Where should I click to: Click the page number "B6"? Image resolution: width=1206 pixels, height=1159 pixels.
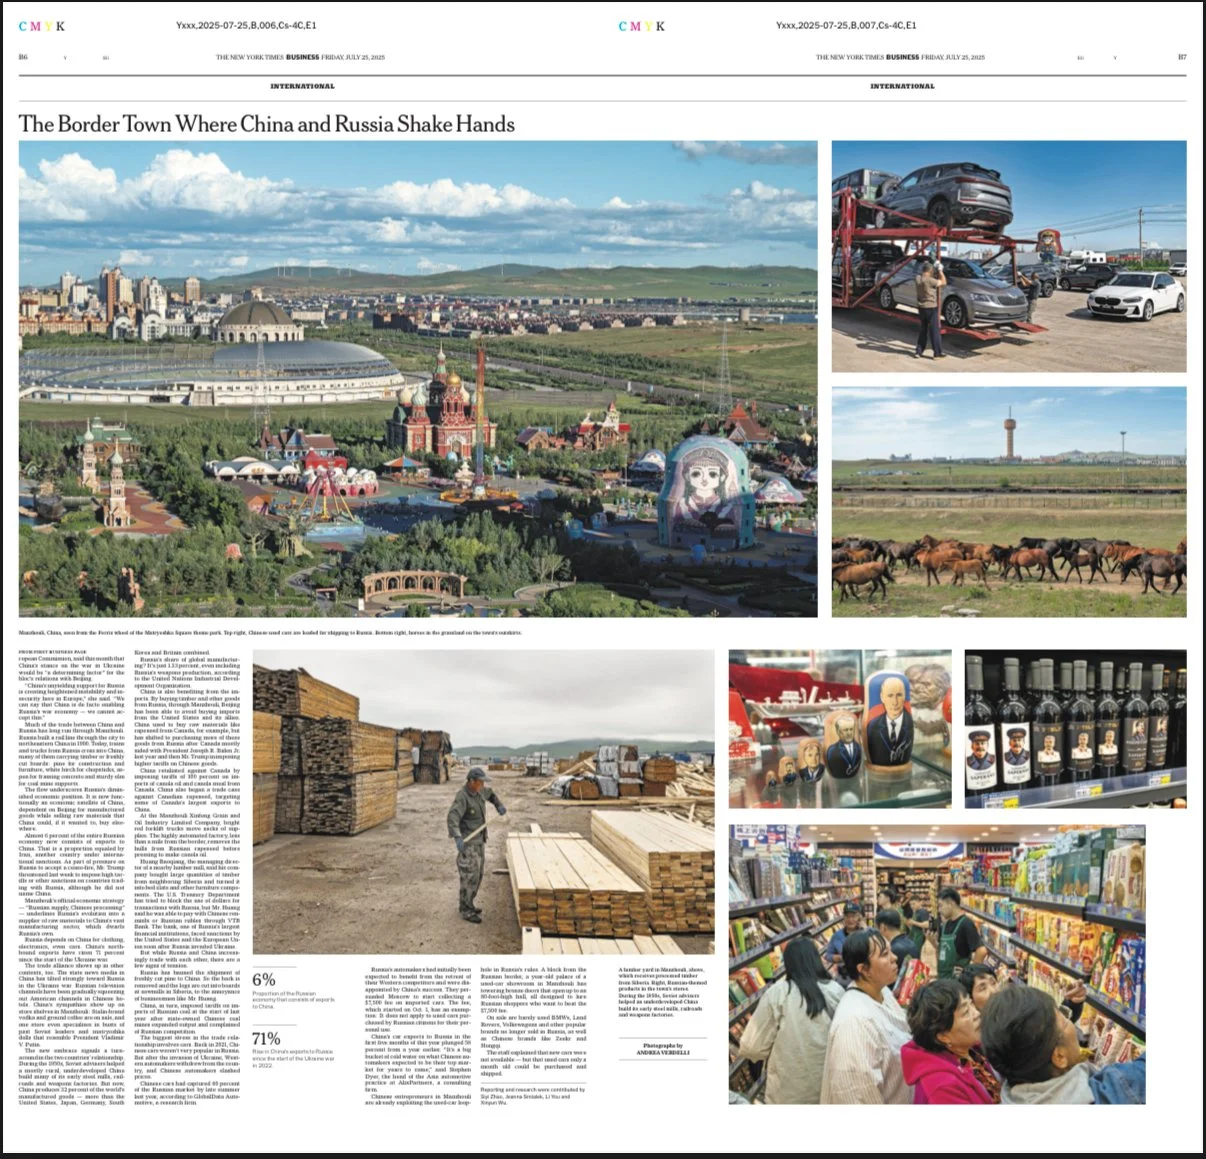tap(23, 57)
